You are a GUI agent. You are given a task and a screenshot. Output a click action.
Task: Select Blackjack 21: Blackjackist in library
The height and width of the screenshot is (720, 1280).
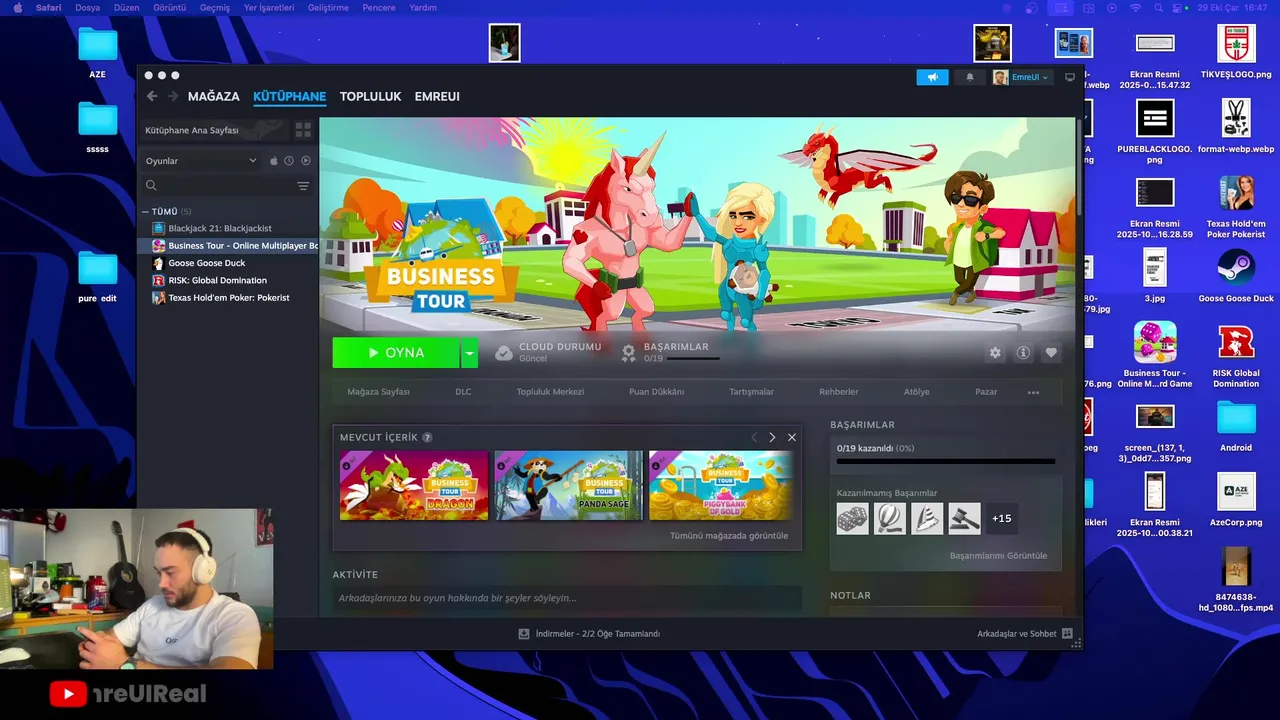pyautogui.click(x=219, y=228)
